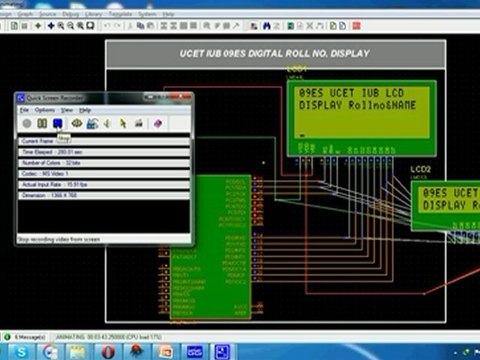480x360 pixels.
Task: Click the blue-white page icon near the toolbar's right end
Action: point(342,26)
